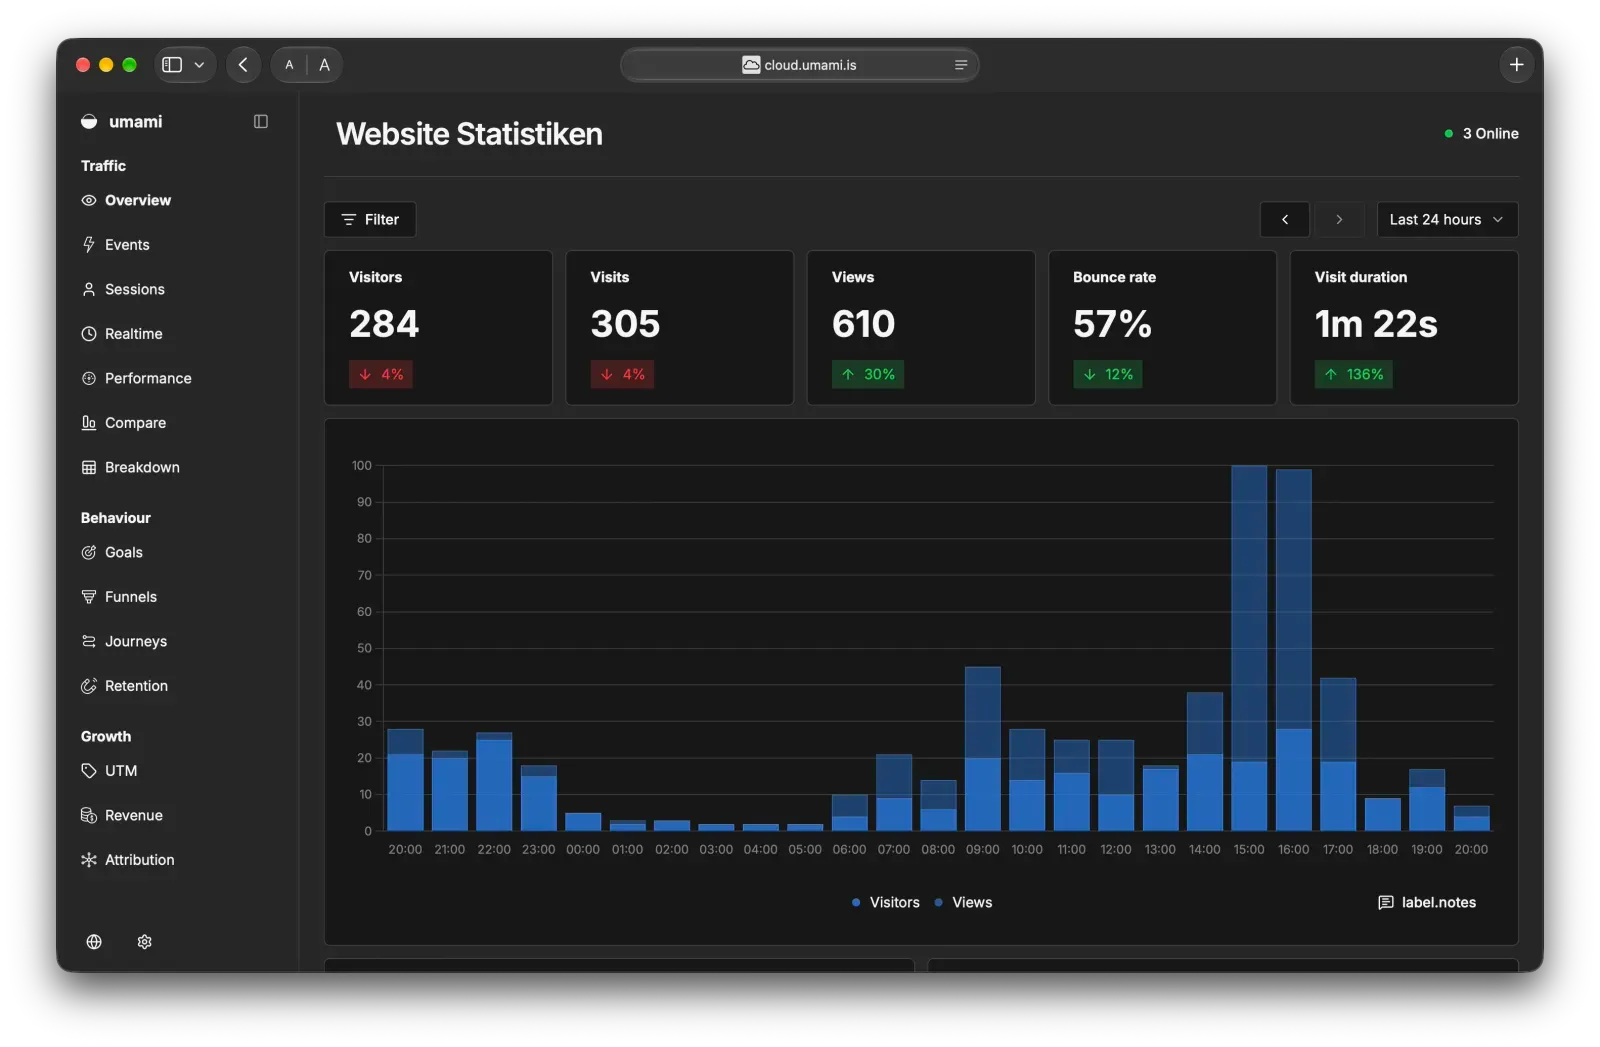Open the Safari sidebar chevron menu
Image resolution: width=1600 pixels, height=1047 pixels.
199,65
